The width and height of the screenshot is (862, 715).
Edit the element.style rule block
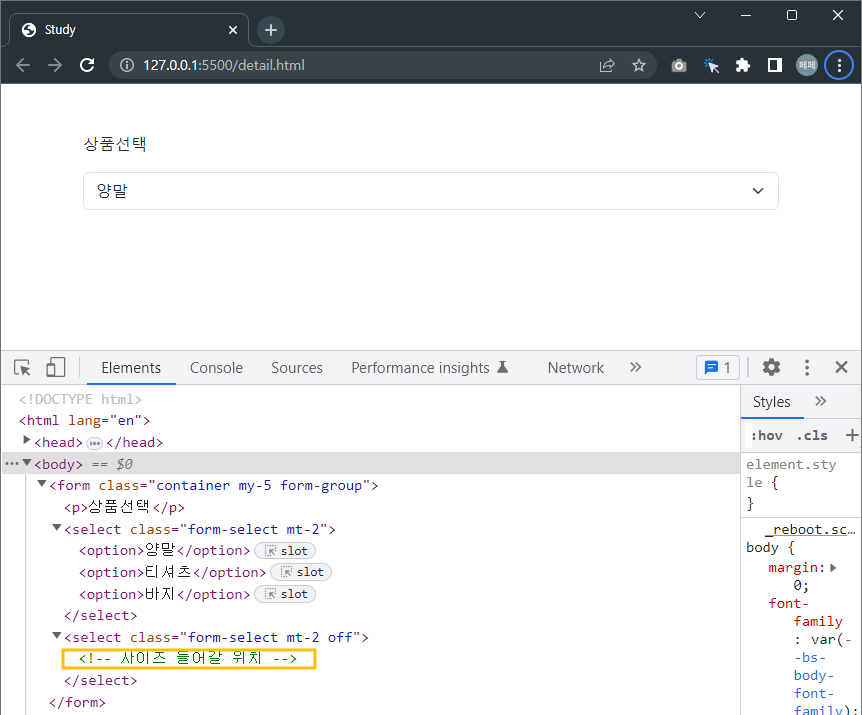(x=791, y=484)
